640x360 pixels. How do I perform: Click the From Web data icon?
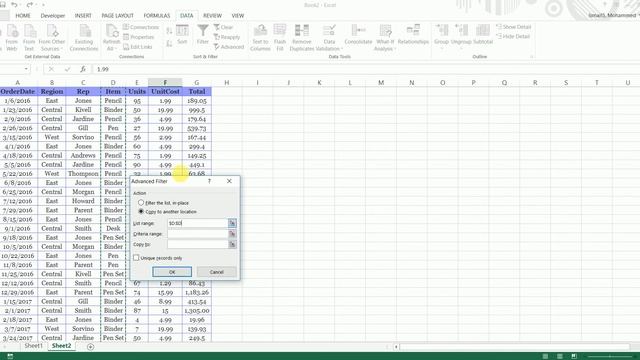[11, 38]
